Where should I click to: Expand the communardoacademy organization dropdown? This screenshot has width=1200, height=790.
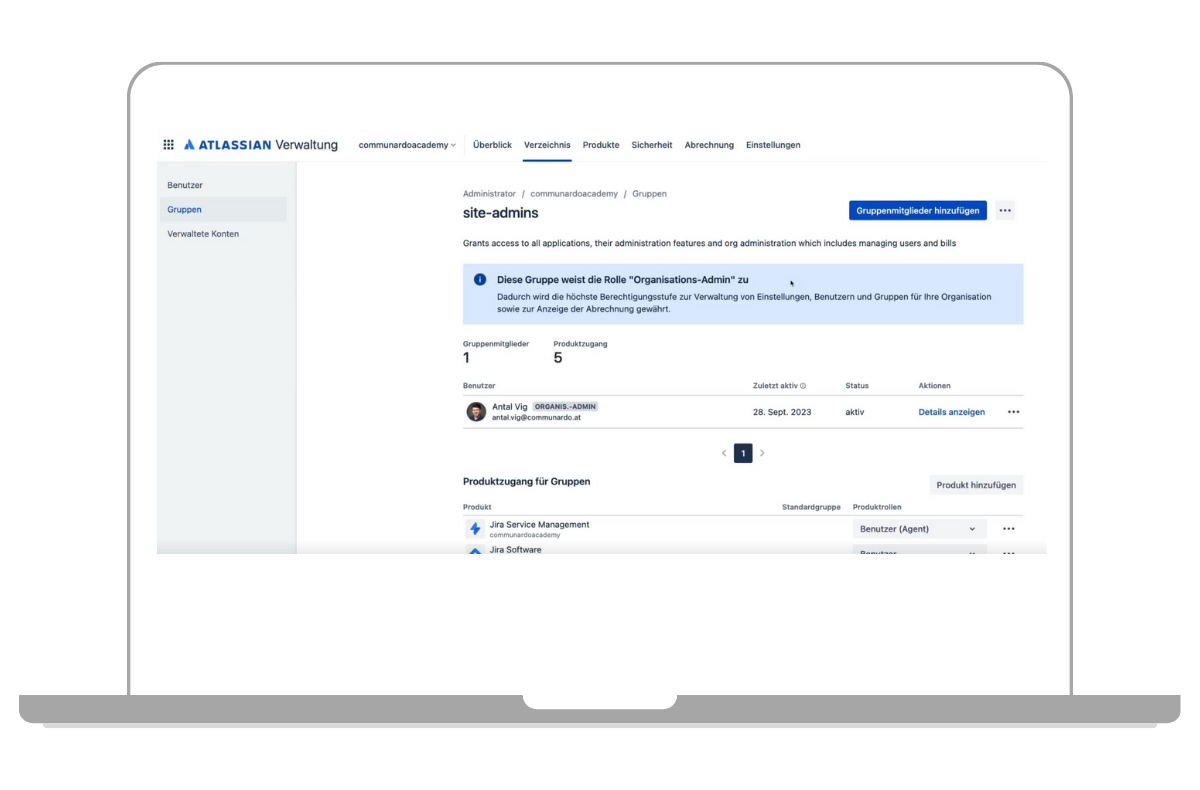pyautogui.click(x=407, y=145)
